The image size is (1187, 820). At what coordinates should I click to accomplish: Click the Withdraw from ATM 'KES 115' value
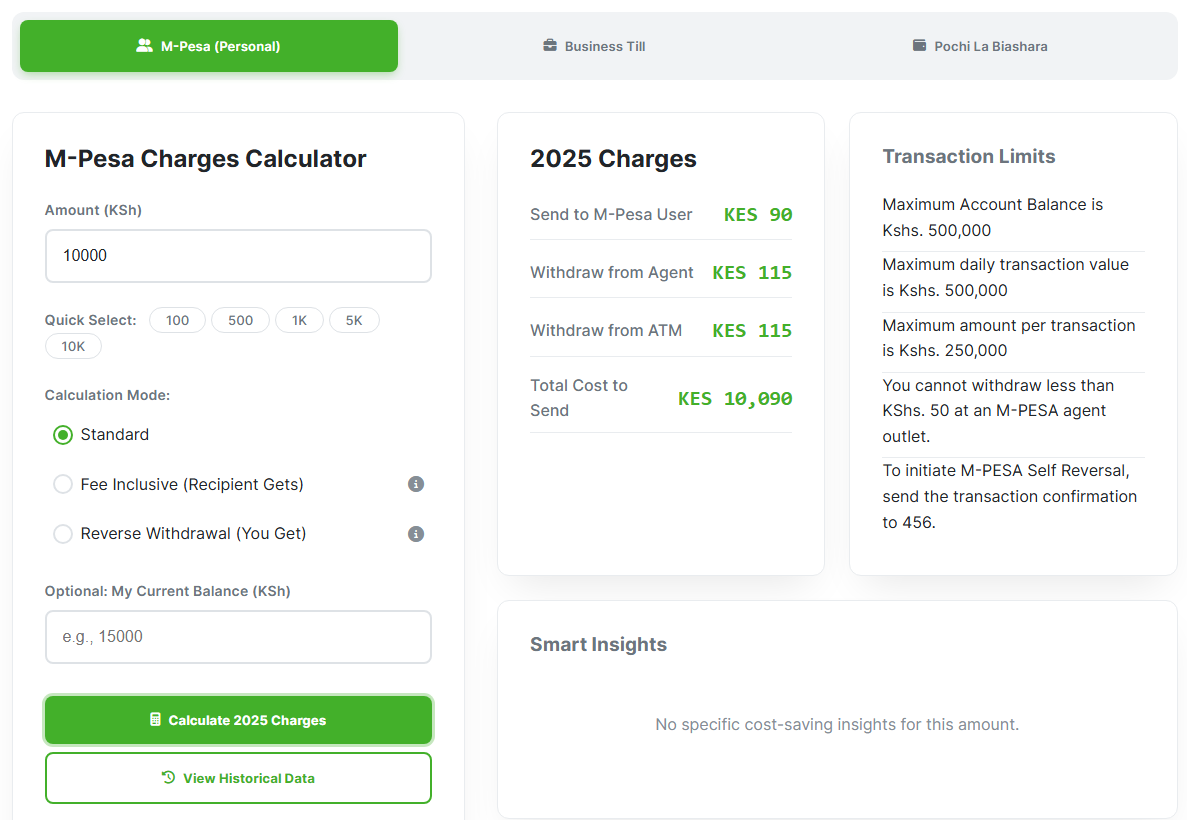pos(752,331)
